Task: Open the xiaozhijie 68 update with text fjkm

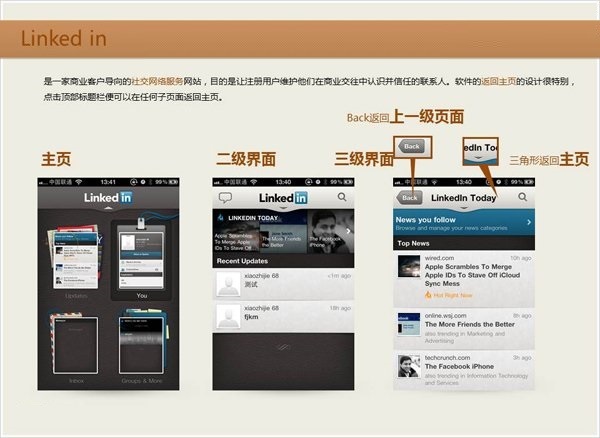Action: point(283,316)
